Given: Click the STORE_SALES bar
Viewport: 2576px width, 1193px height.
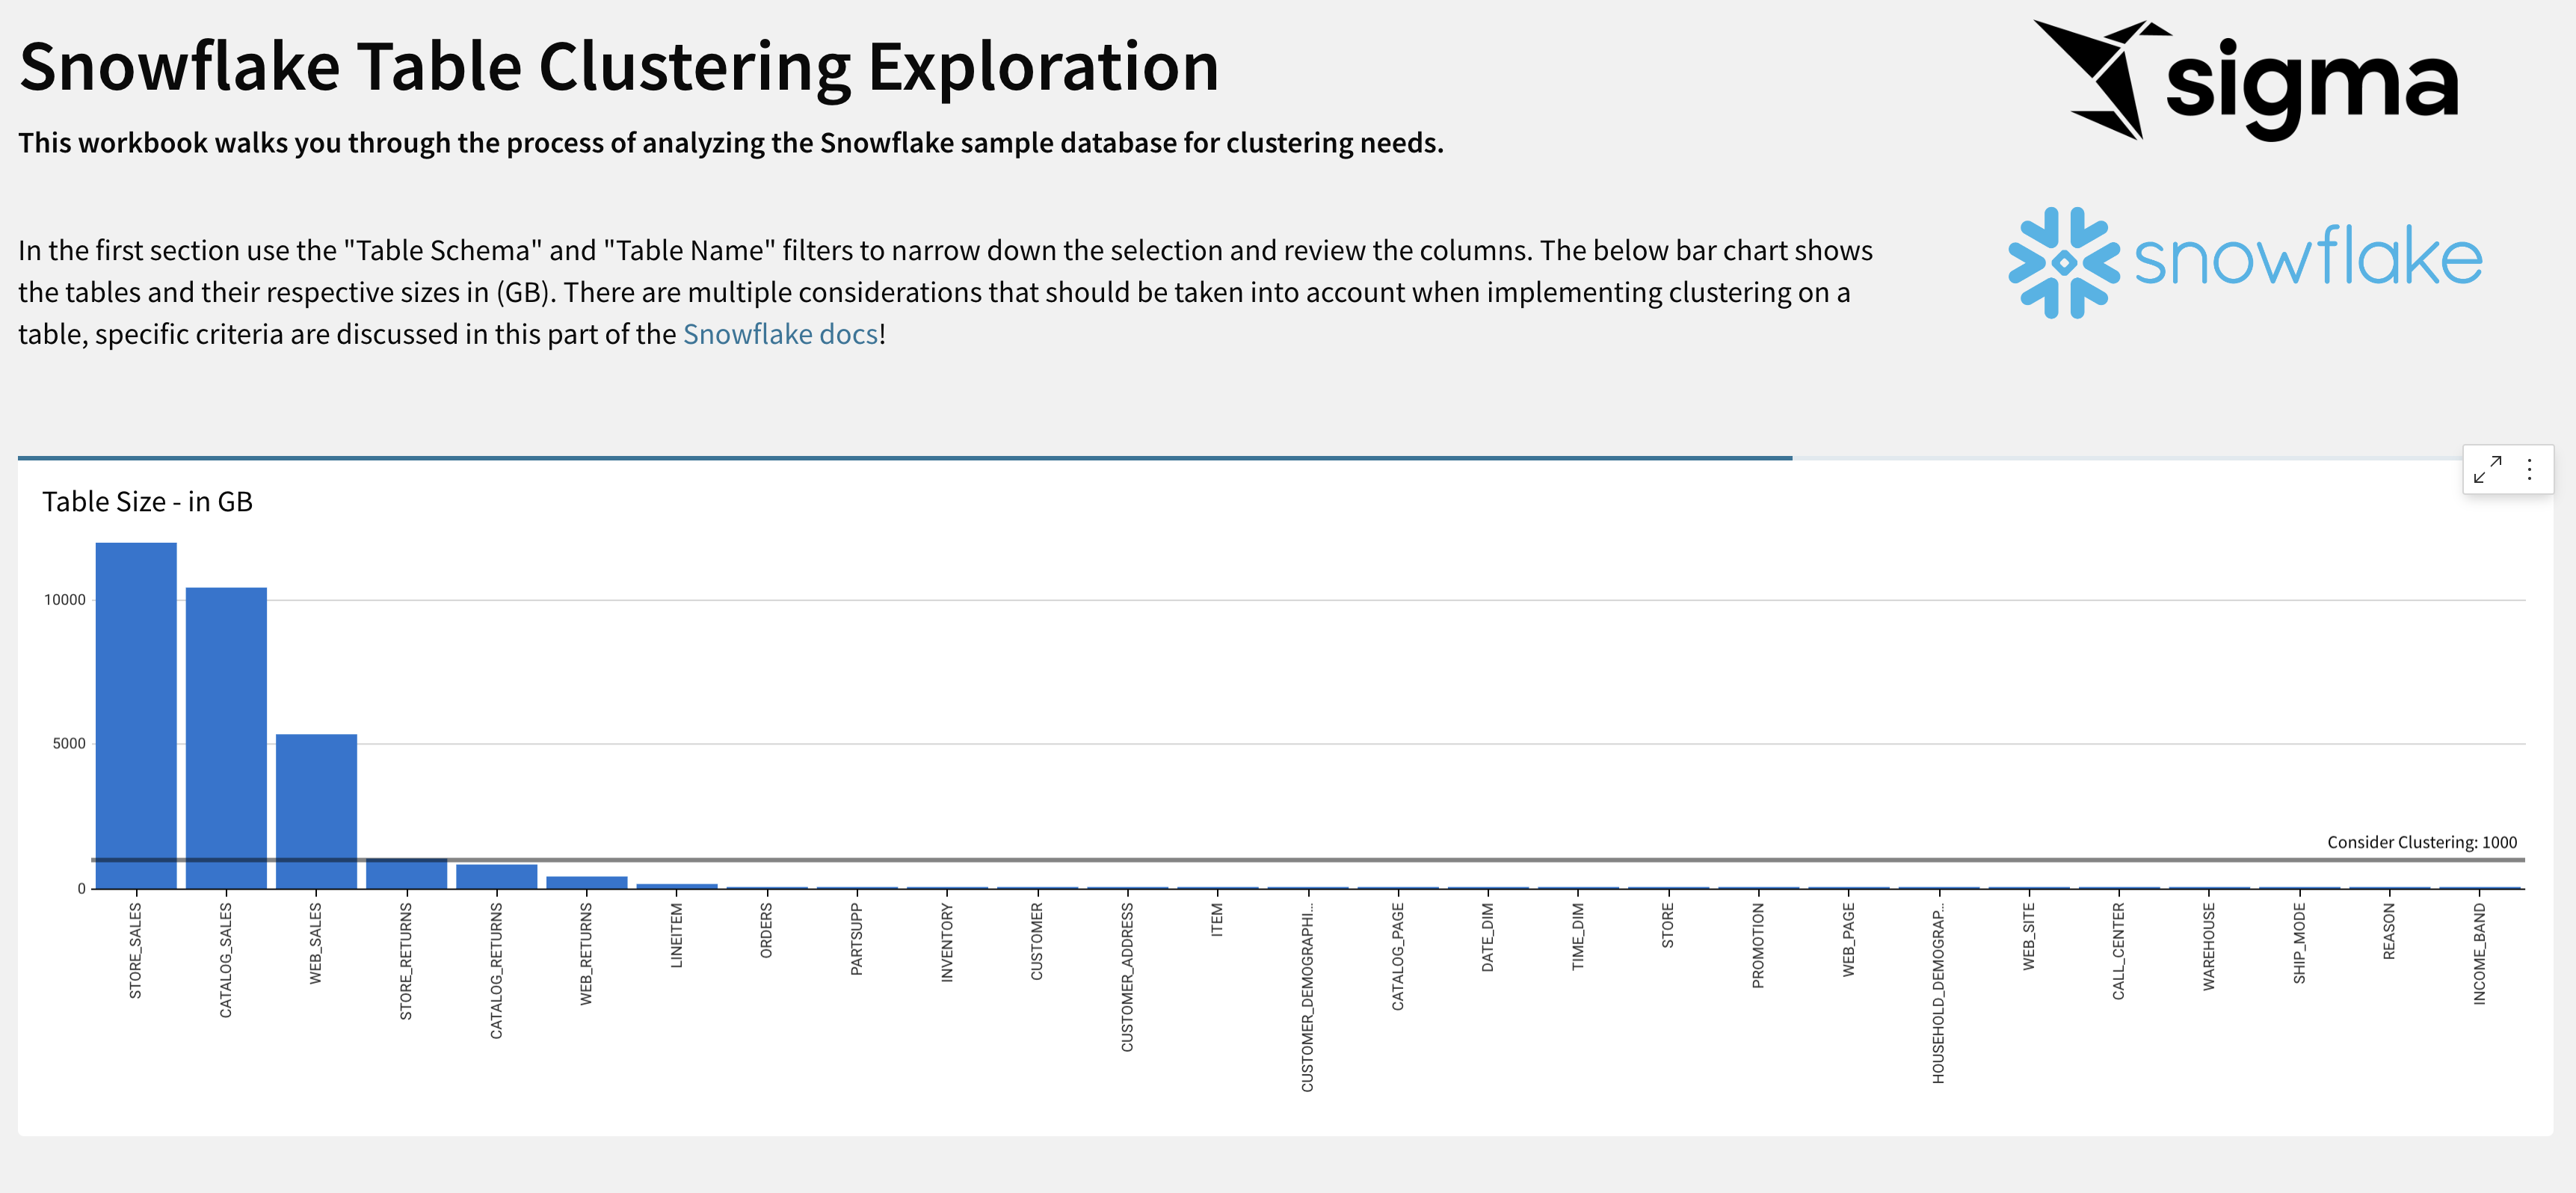Looking at the screenshot, I should coord(136,715).
